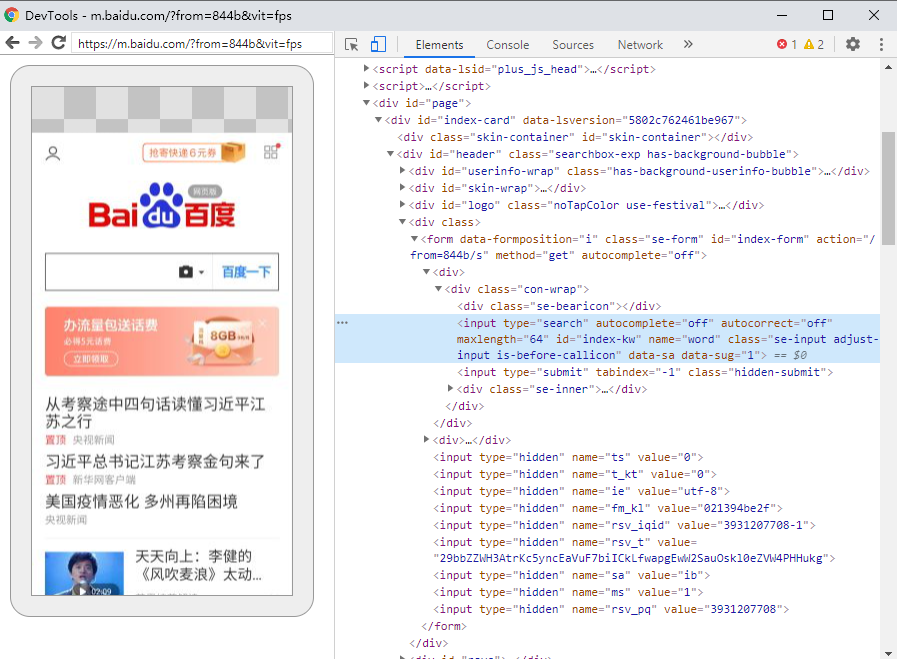Go back with the back arrow
This screenshot has height=659, width=897.
pos(13,43)
